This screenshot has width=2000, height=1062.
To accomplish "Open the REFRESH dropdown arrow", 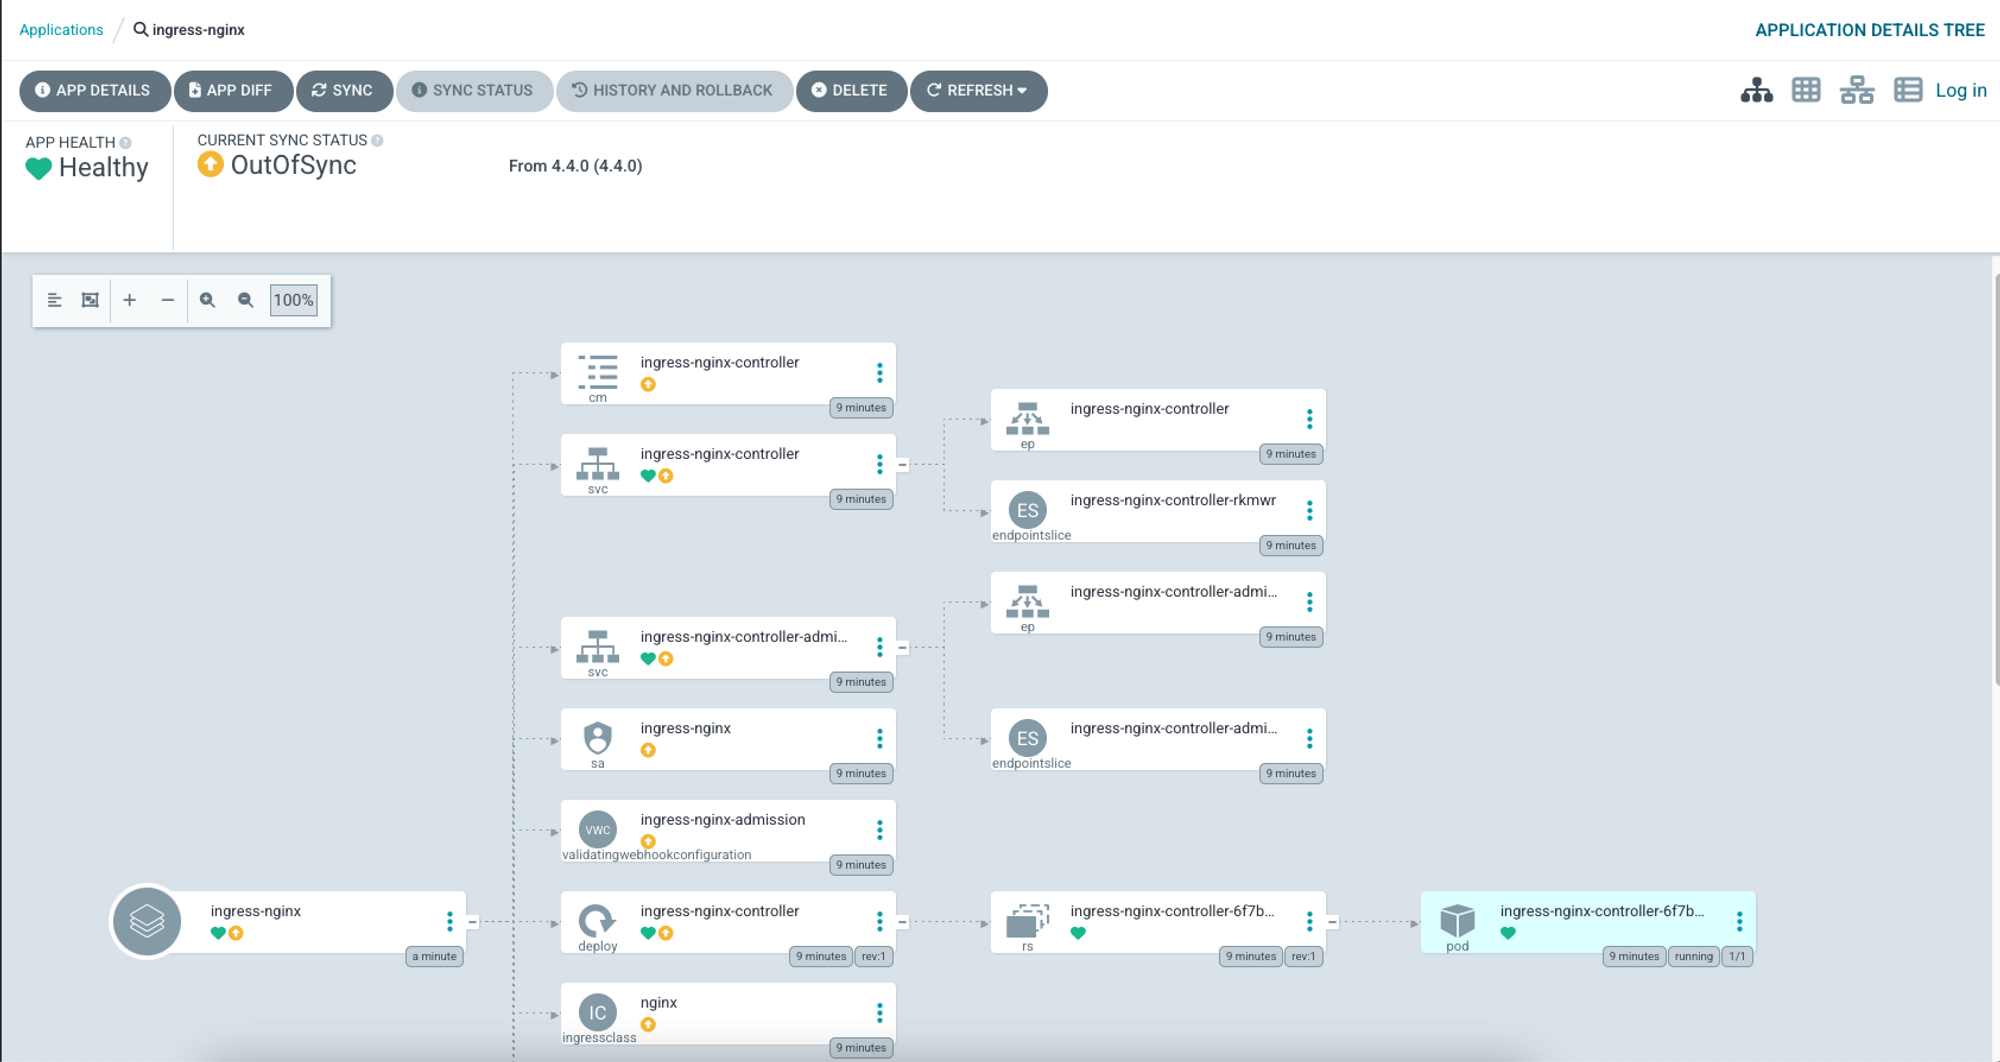I will pos(1022,90).
